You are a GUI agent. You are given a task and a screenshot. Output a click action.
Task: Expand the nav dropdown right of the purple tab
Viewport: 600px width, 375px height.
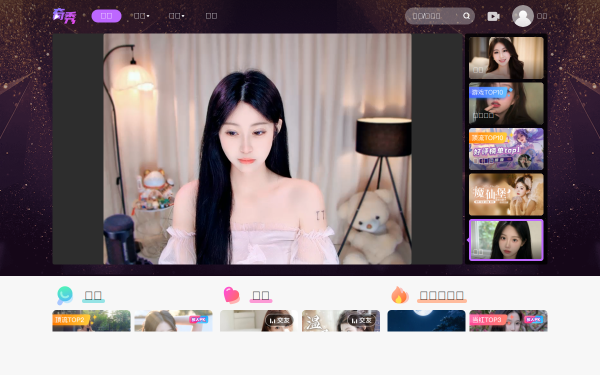(142, 16)
